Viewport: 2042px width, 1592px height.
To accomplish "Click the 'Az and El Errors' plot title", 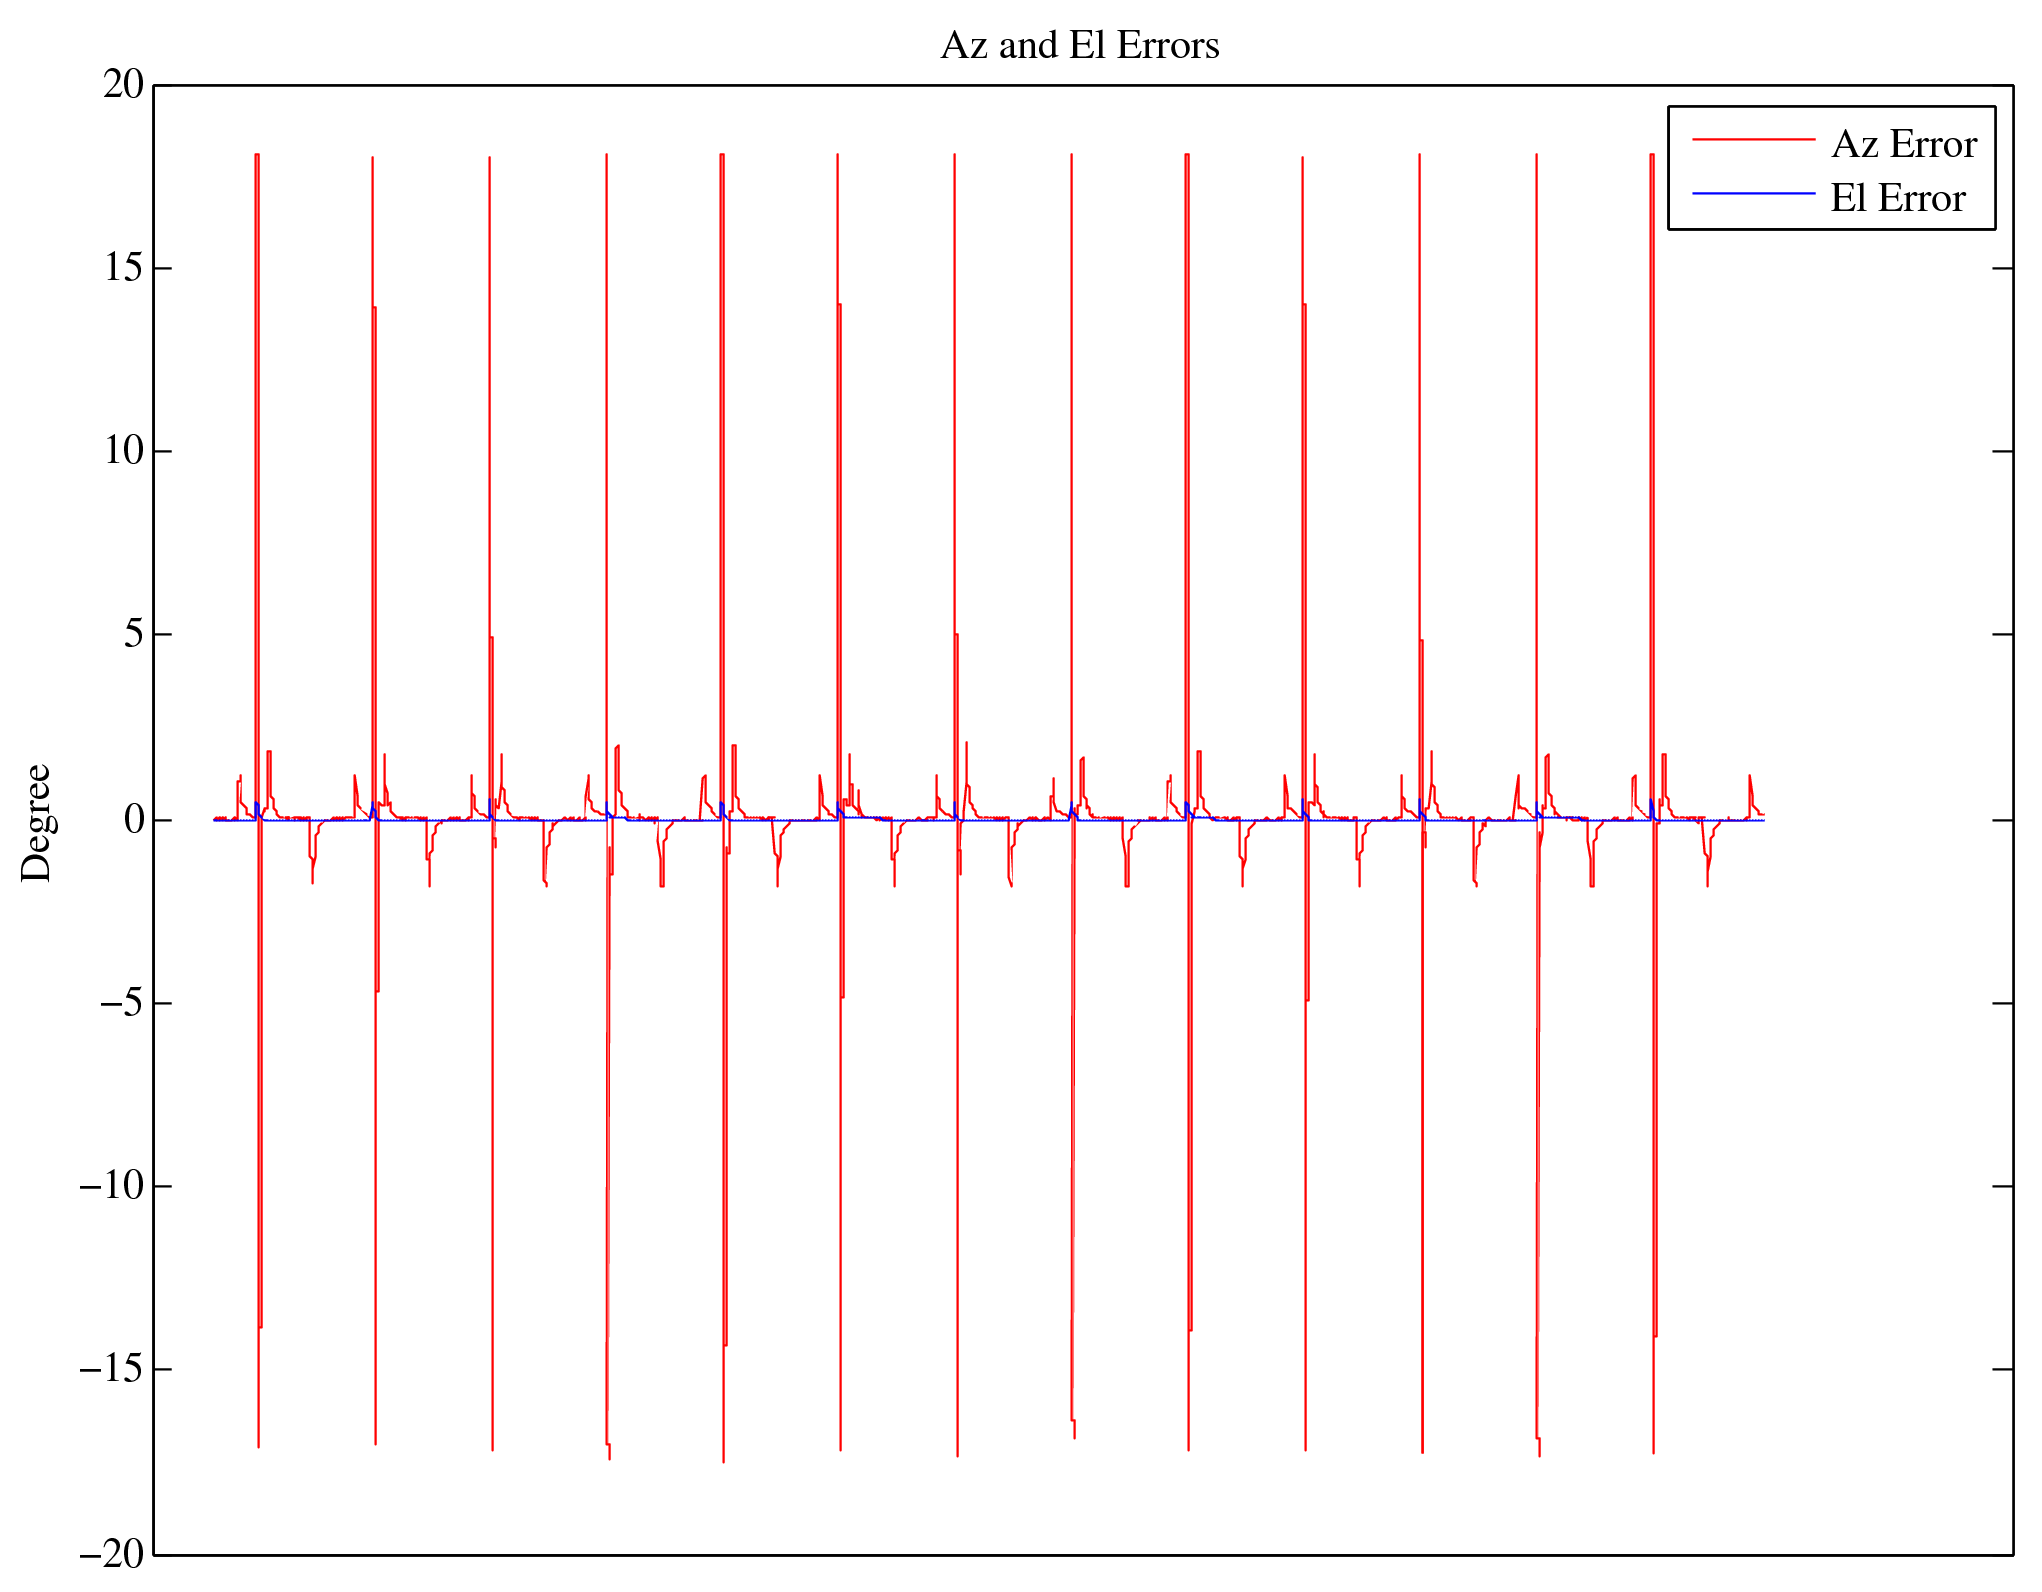I will point(1080,46).
